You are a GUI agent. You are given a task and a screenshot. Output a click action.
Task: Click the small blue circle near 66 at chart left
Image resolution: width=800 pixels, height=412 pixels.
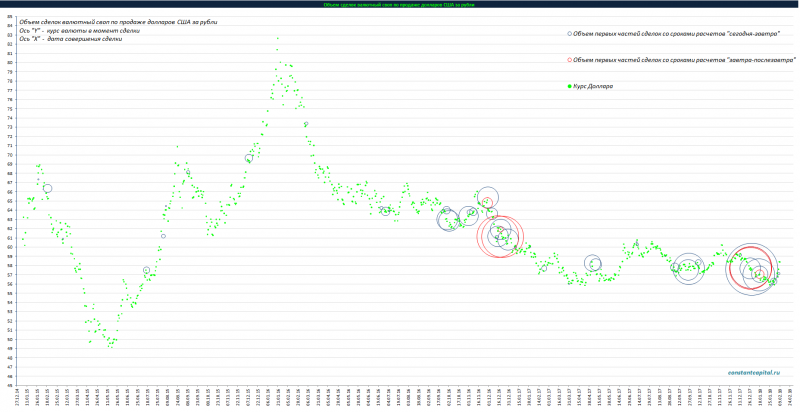tap(47, 188)
